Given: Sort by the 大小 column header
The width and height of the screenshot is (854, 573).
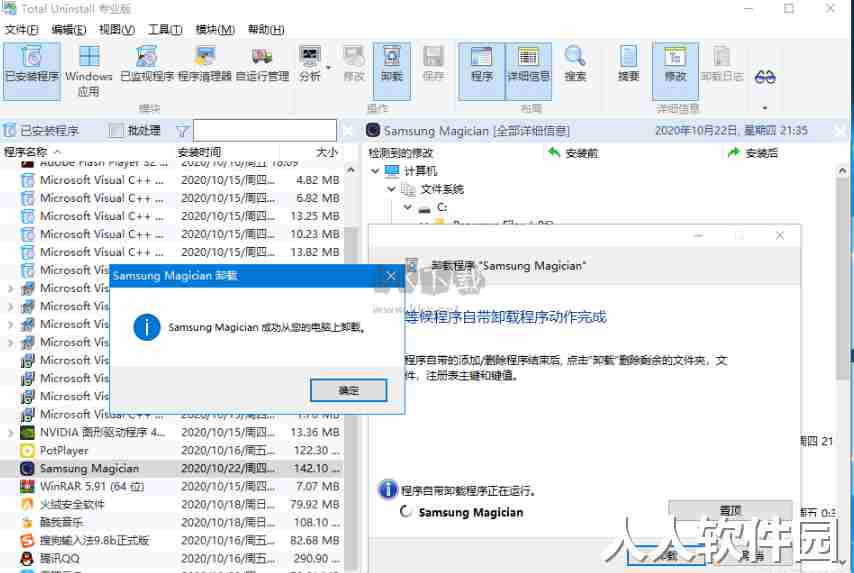Looking at the screenshot, I should tap(327, 152).
